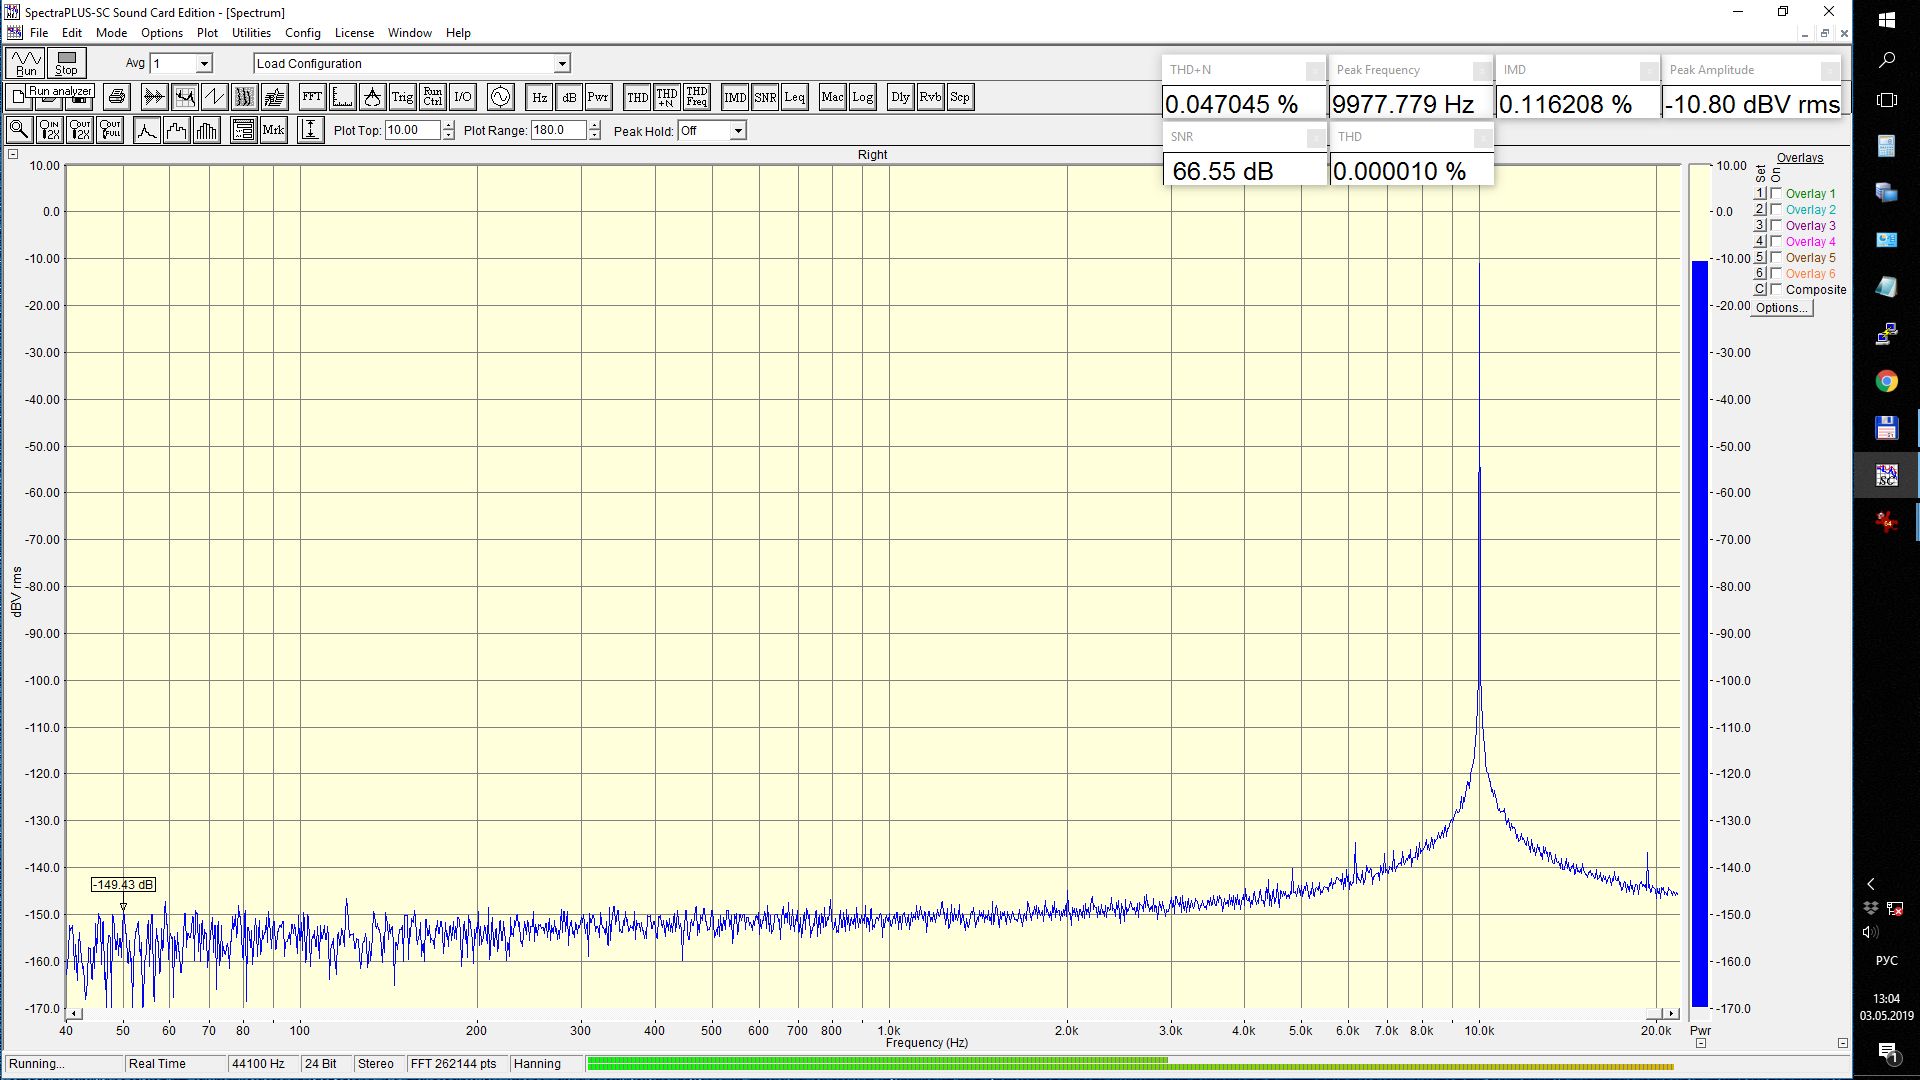This screenshot has width=1920, height=1080.
Task: Open the Peak Hold dropdown
Action: click(x=738, y=131)
